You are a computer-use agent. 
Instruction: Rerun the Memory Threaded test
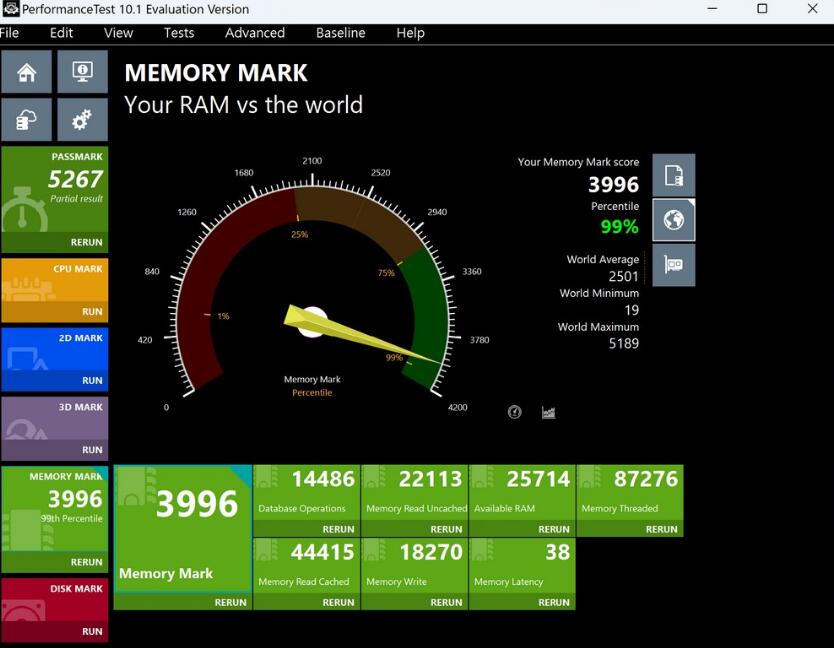click(x=661, y=529)
